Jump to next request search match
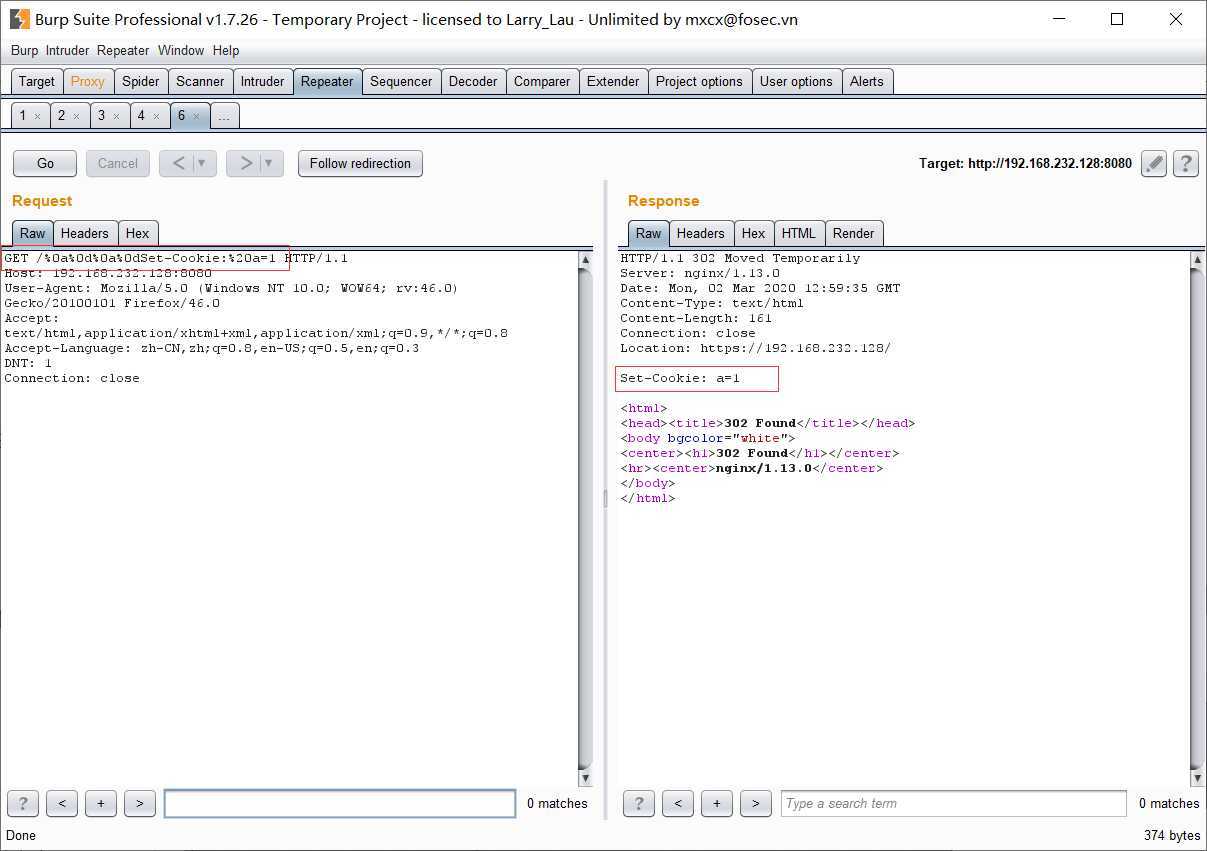 [x=140, y=803]
